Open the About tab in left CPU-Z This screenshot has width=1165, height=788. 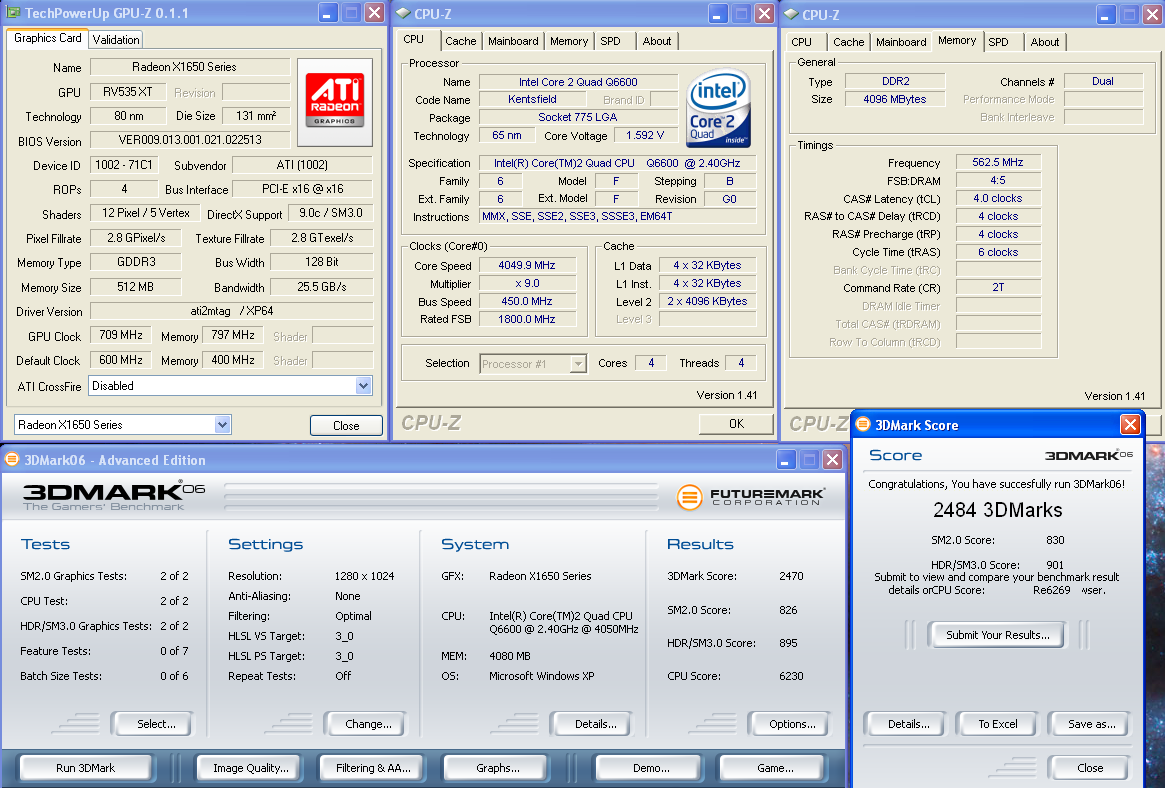[657, 41]
